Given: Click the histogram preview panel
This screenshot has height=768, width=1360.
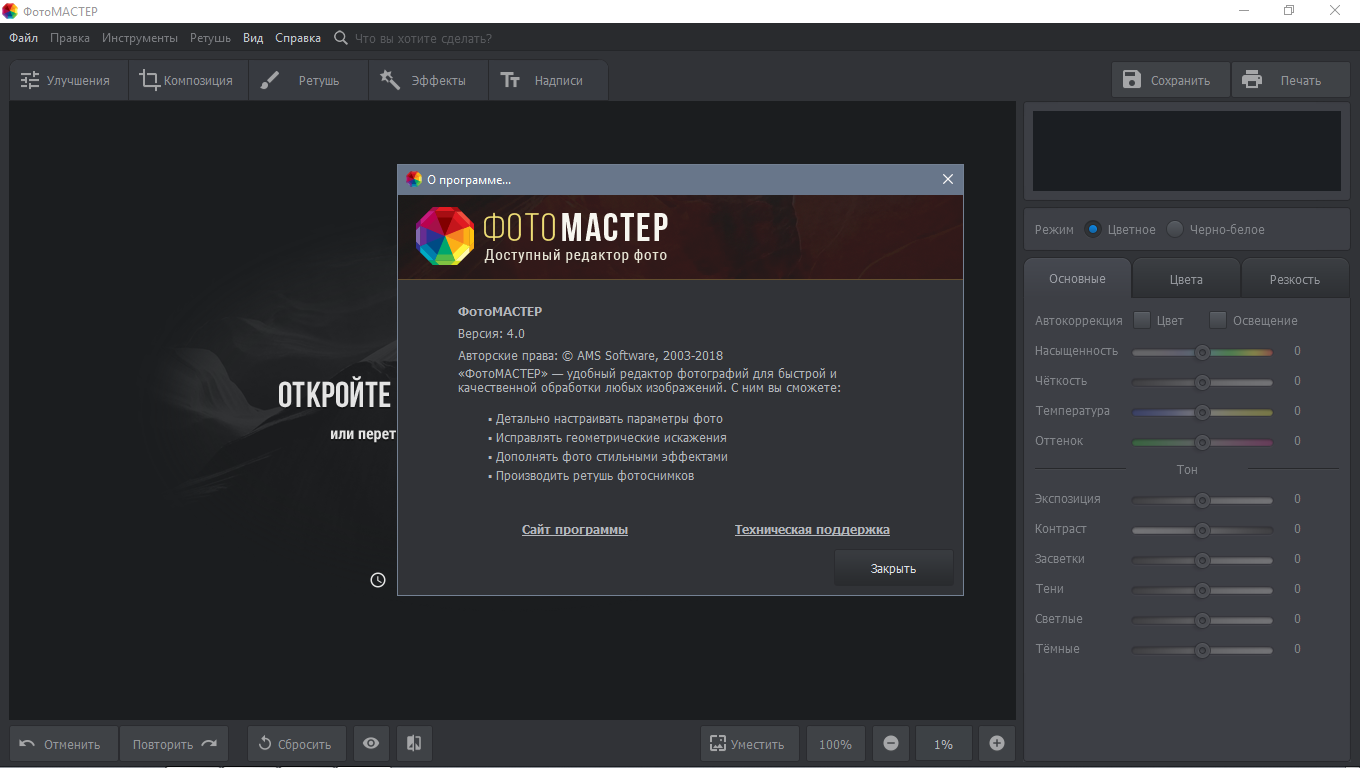Looking at the screenshot, I should 1187,151.
